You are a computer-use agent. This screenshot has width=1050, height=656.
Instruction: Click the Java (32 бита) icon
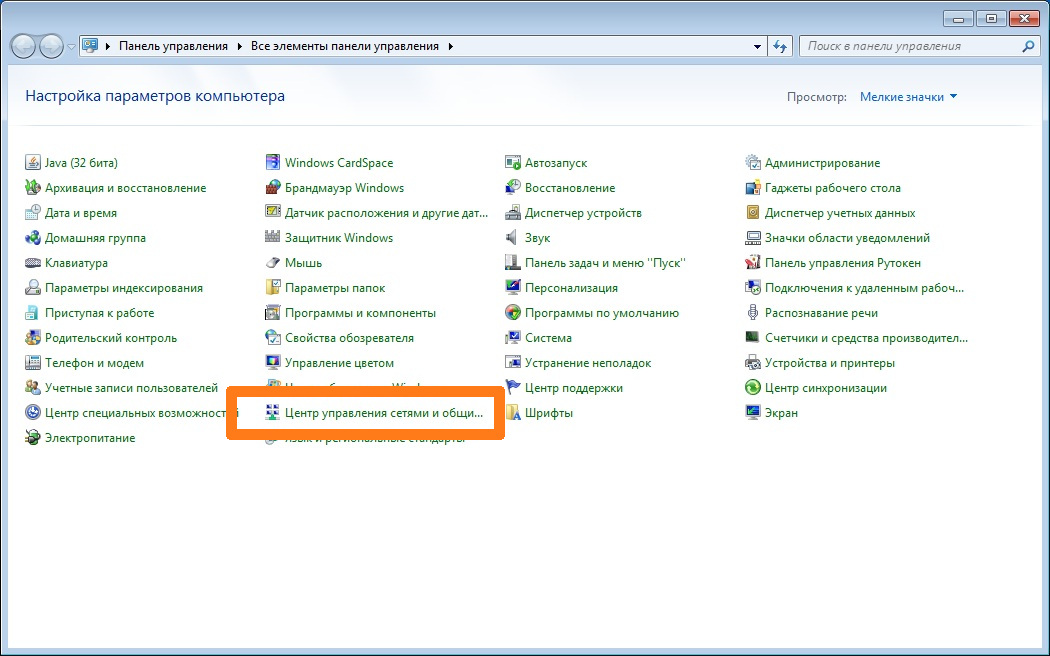coord(33,163)
